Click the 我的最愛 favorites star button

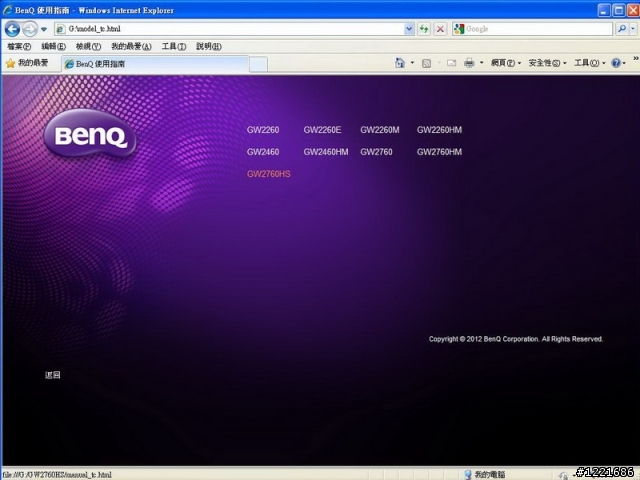tap(27, 63)
